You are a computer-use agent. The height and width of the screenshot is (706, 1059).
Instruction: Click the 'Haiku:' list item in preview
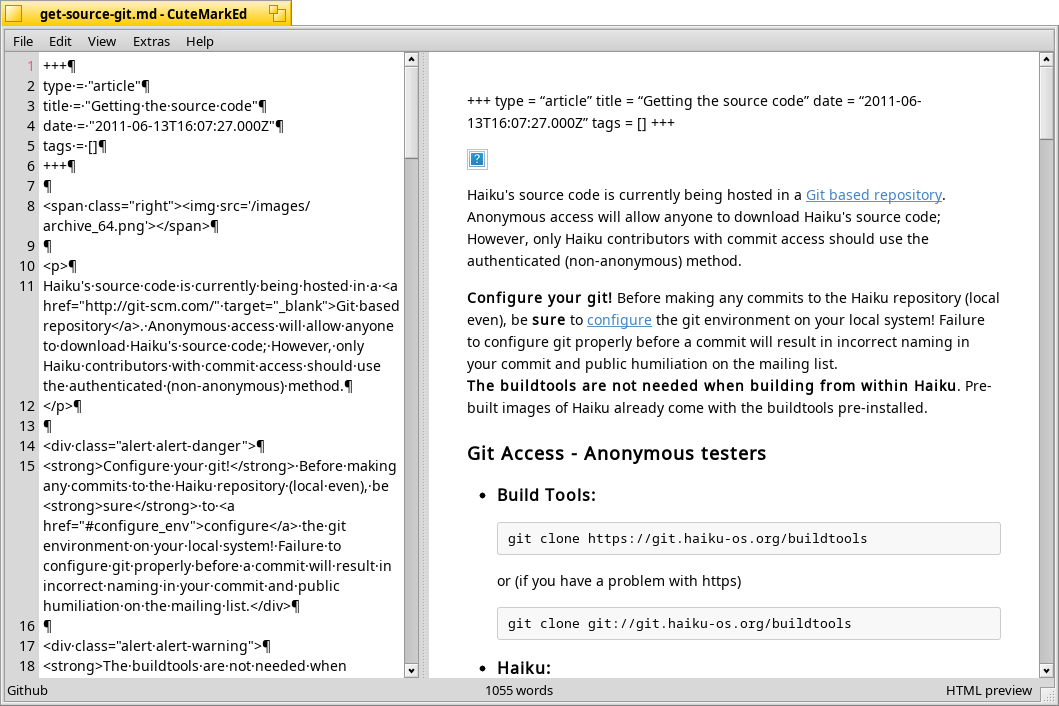(524, 668)
